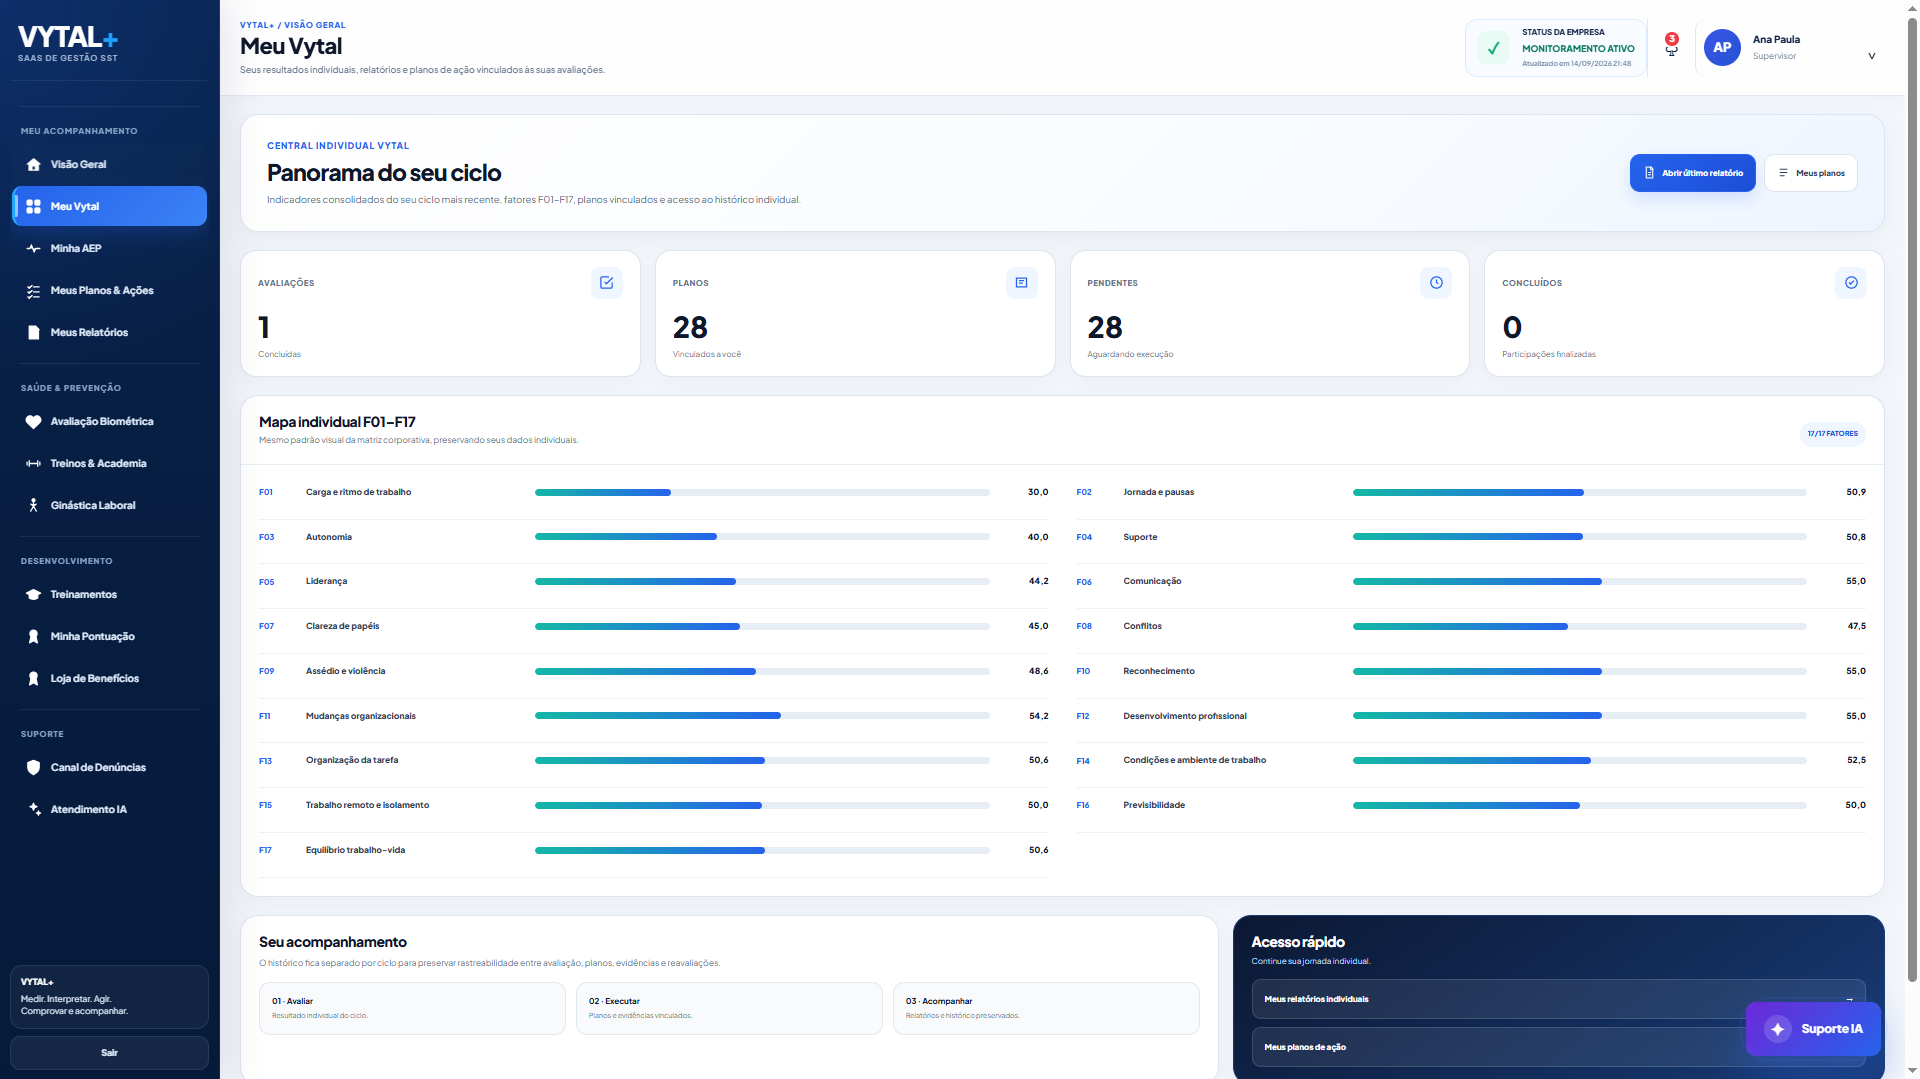Screen dimensions: 1920x1079
Task: Click the Planos card list icon
Action: tap(1021, 283)
